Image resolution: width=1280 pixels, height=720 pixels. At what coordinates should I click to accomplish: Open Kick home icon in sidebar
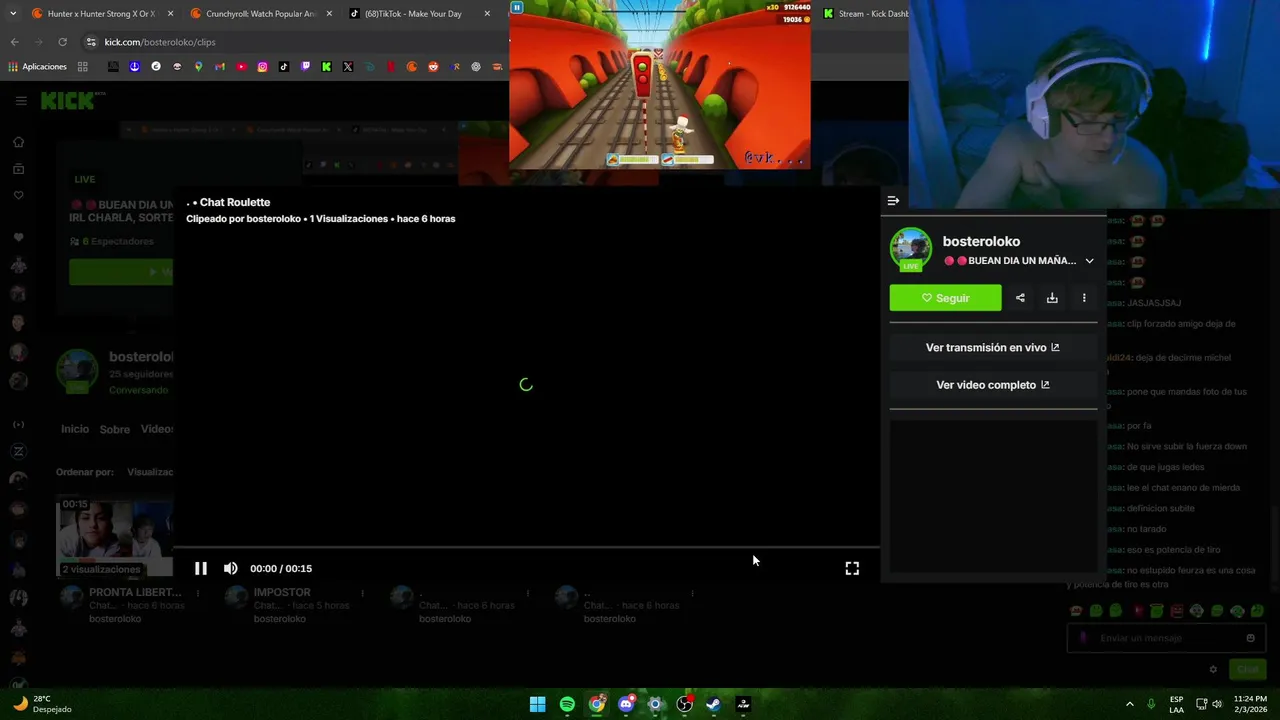click(x=18, y=142)
